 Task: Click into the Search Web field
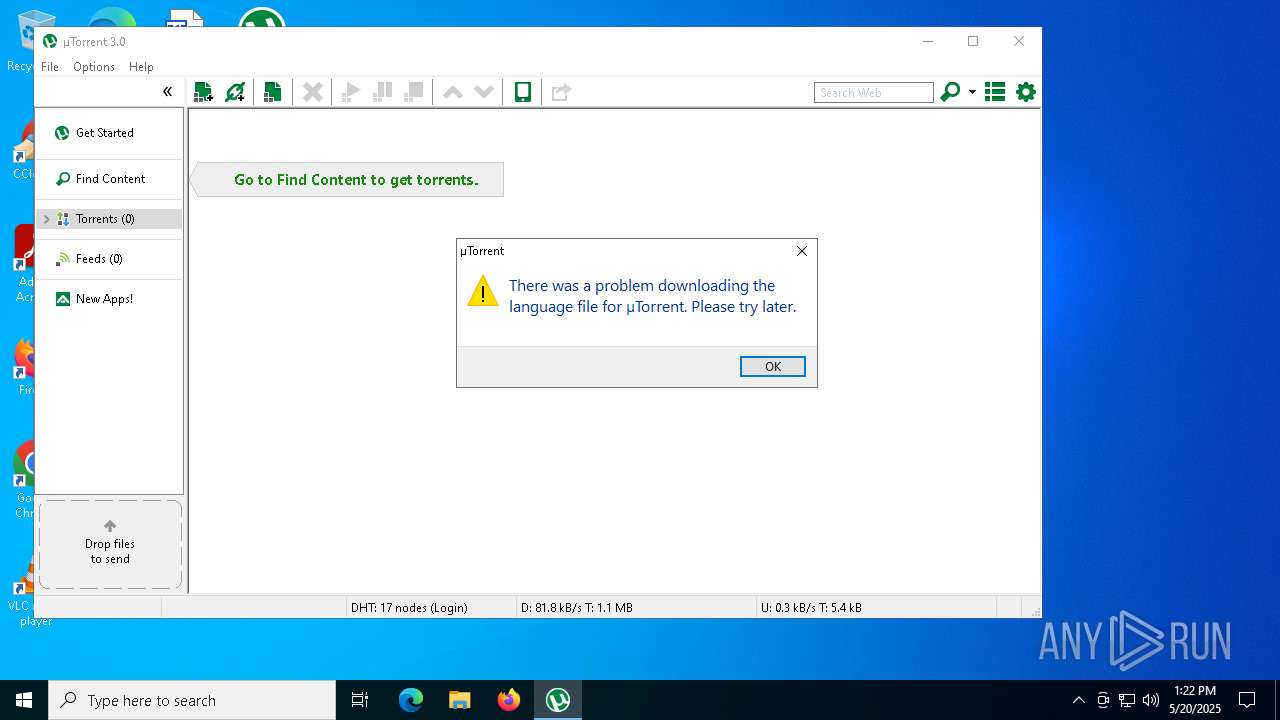click(873, 92)
